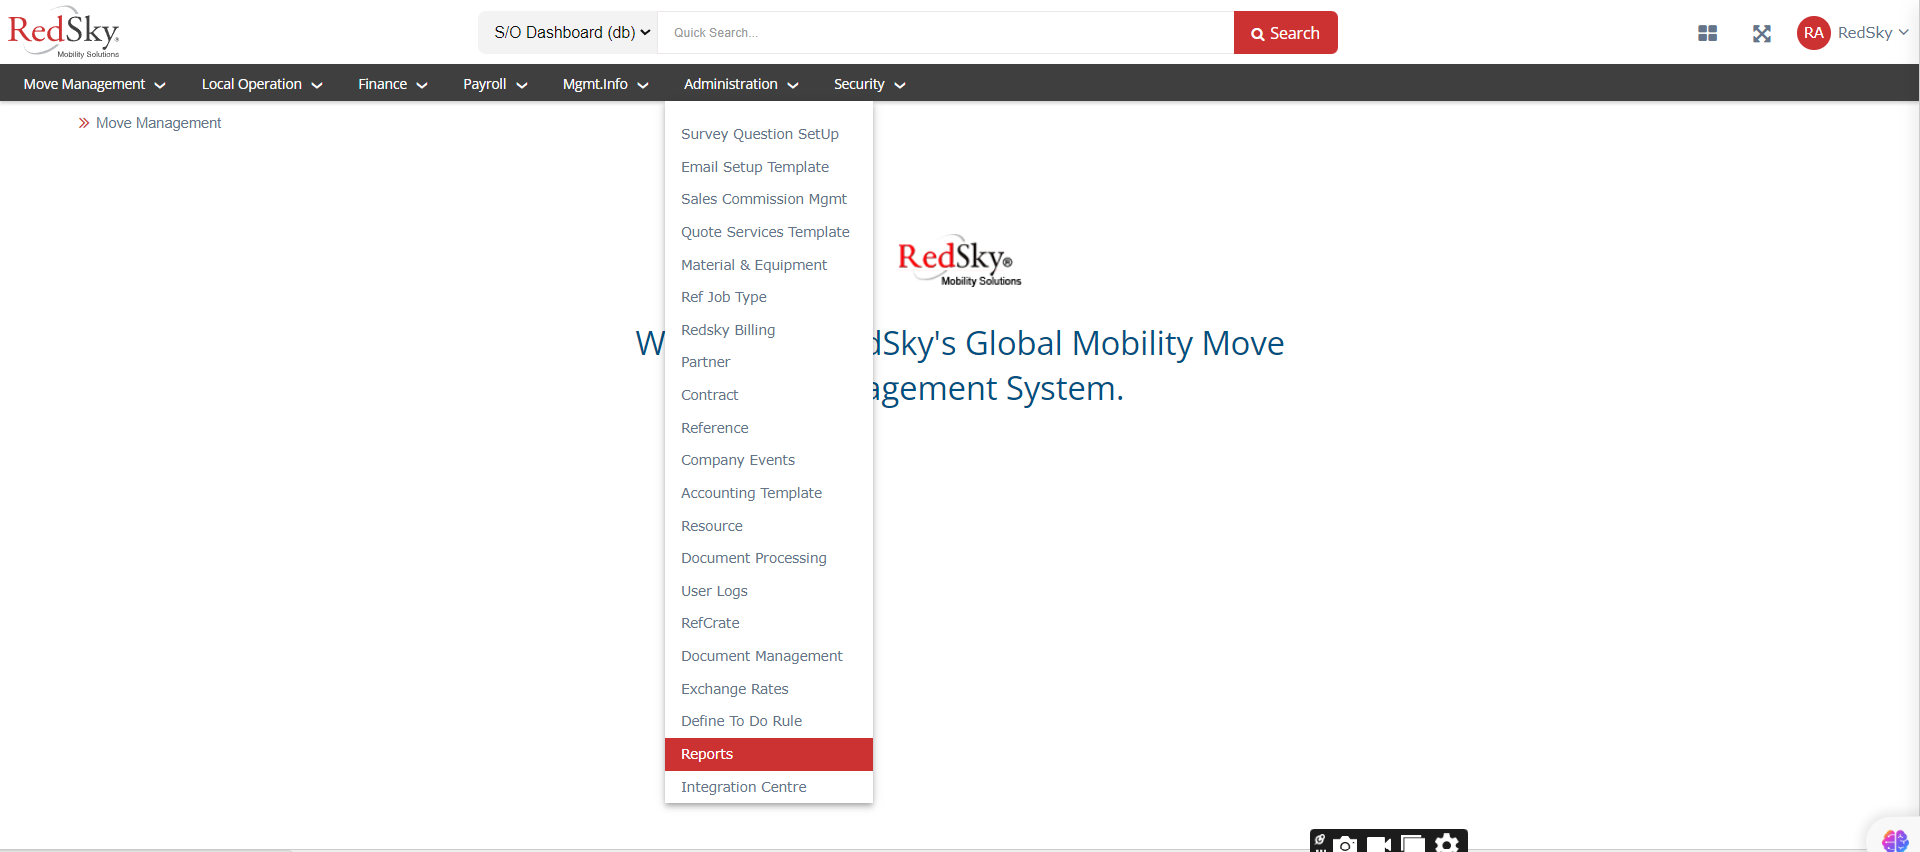Click the video record icon
Screen dimensions: 1920x852
point(1379,844)
